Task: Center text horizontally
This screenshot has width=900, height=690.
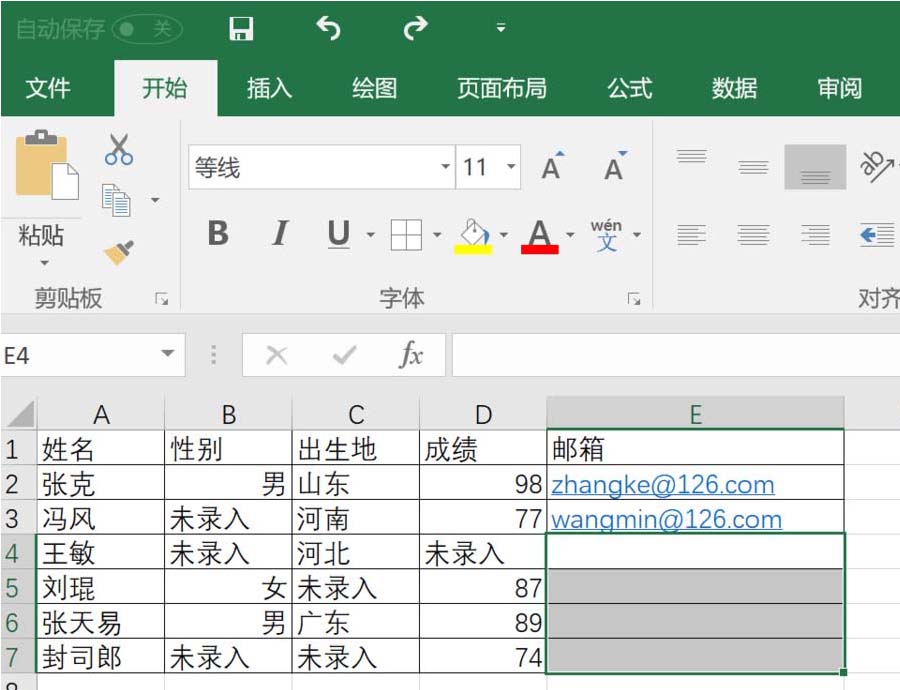Action: click(x=753, y=235)
